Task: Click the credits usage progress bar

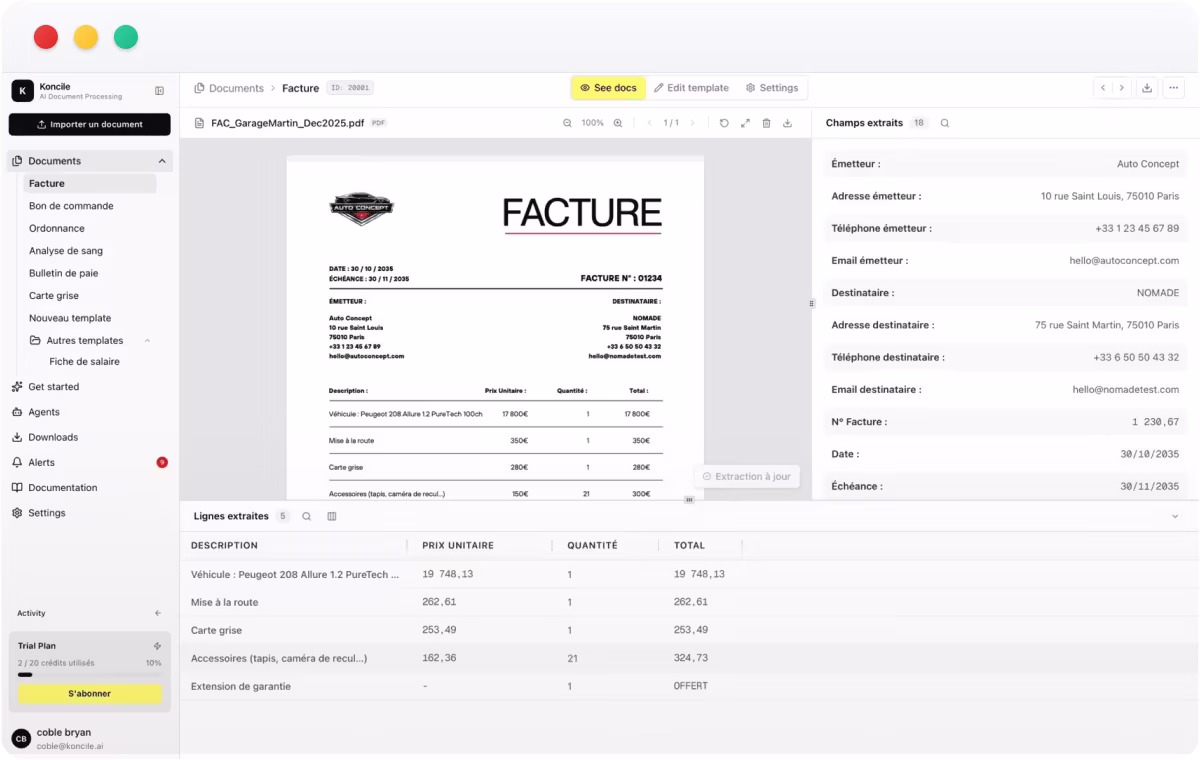Action: coord(90,675)
